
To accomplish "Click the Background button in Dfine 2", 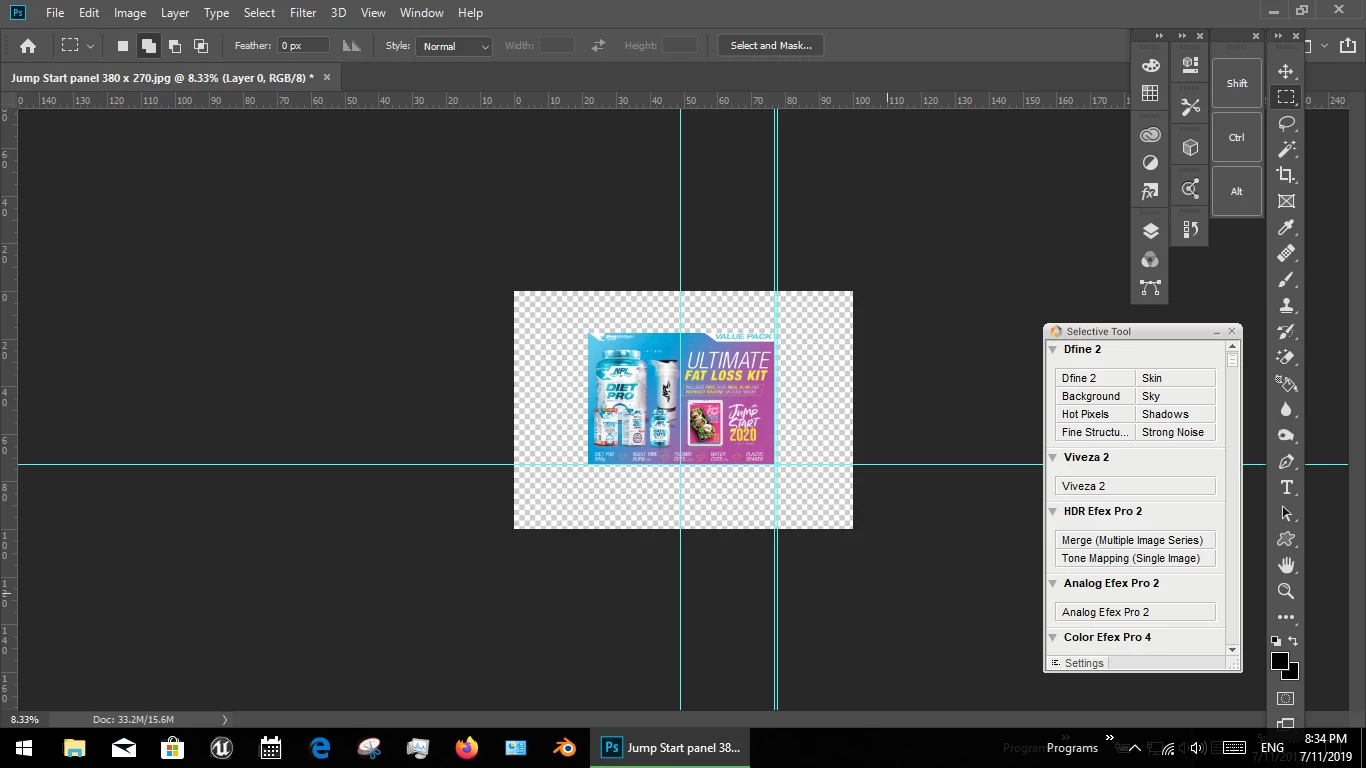I will click(1095, 396).
